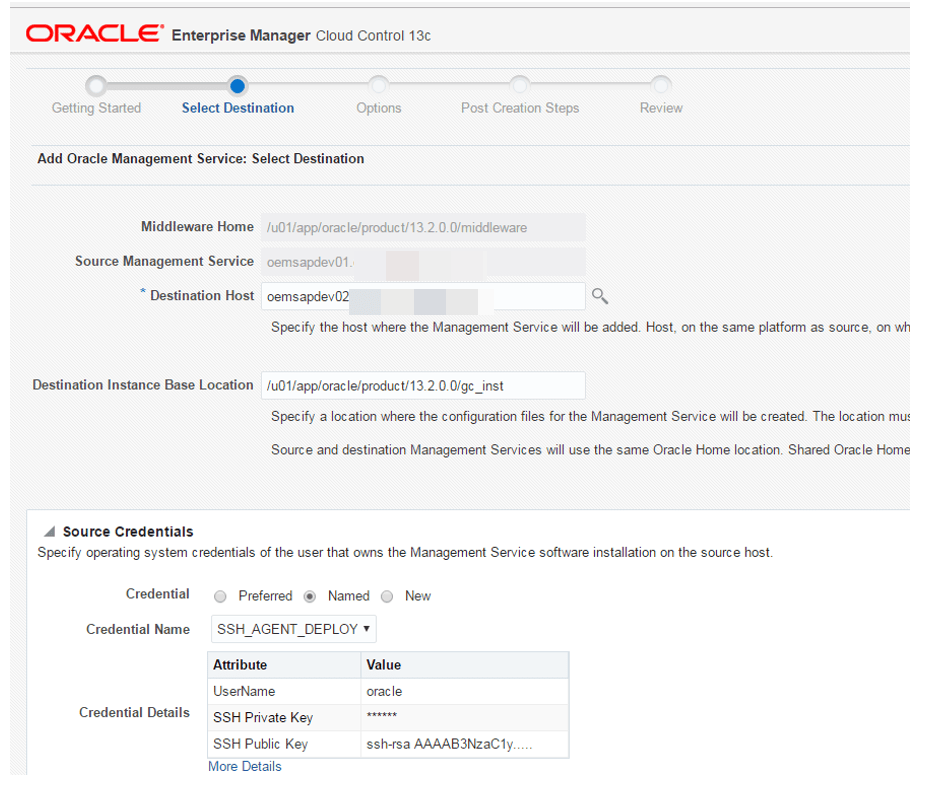
Task: Click the Review step circle
Action: point(661,86)
